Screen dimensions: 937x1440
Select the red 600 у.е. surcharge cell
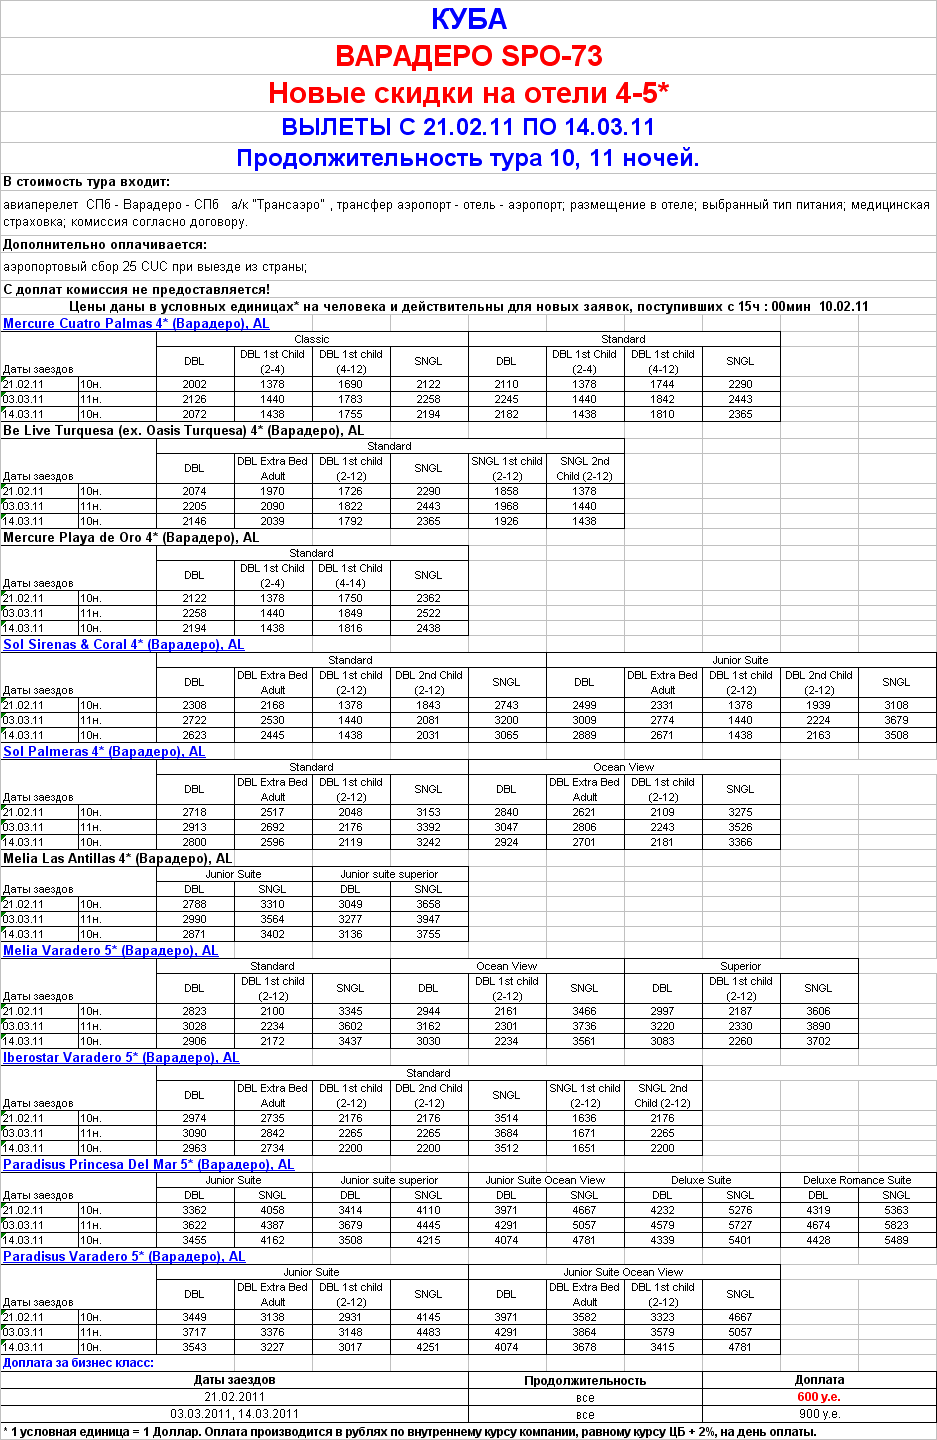click(x=818, y=1397)
